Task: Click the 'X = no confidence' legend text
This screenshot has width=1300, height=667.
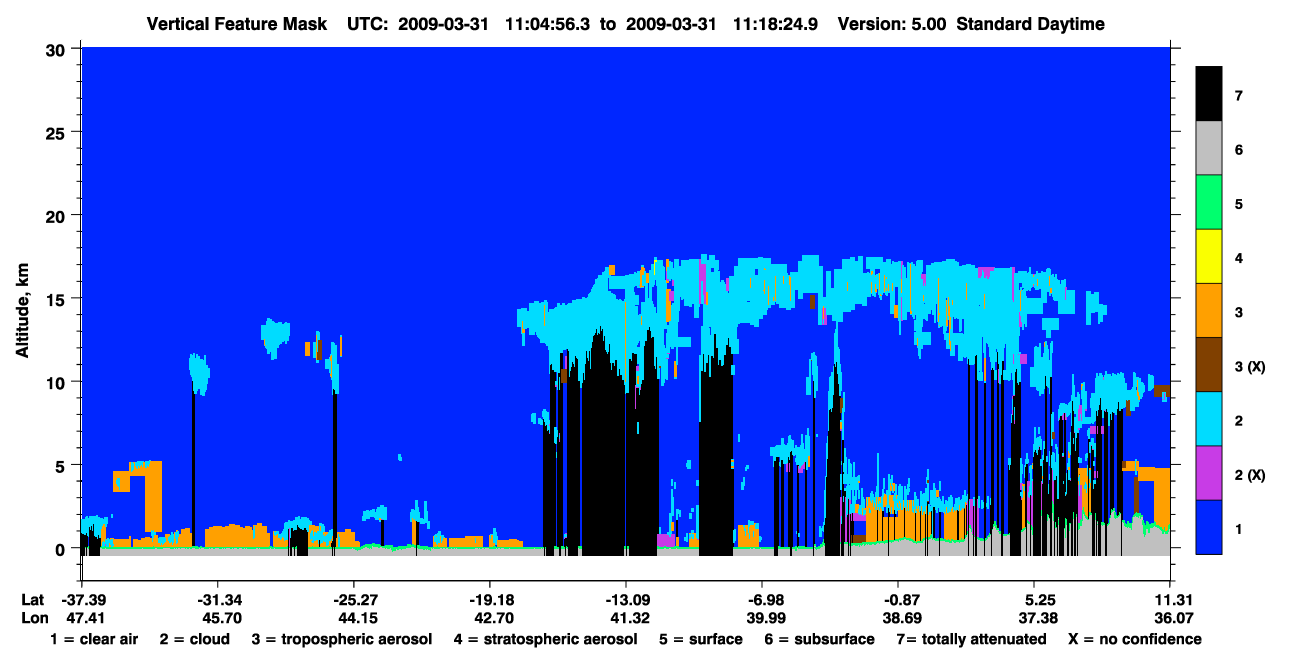Action: [1134, 639]
